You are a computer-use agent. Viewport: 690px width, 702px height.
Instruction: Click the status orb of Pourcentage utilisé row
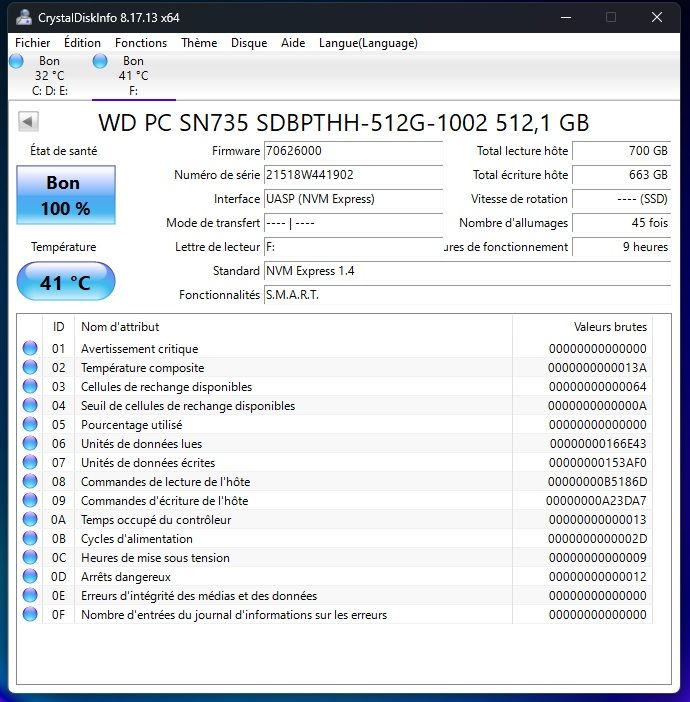[x=30, y=424]
